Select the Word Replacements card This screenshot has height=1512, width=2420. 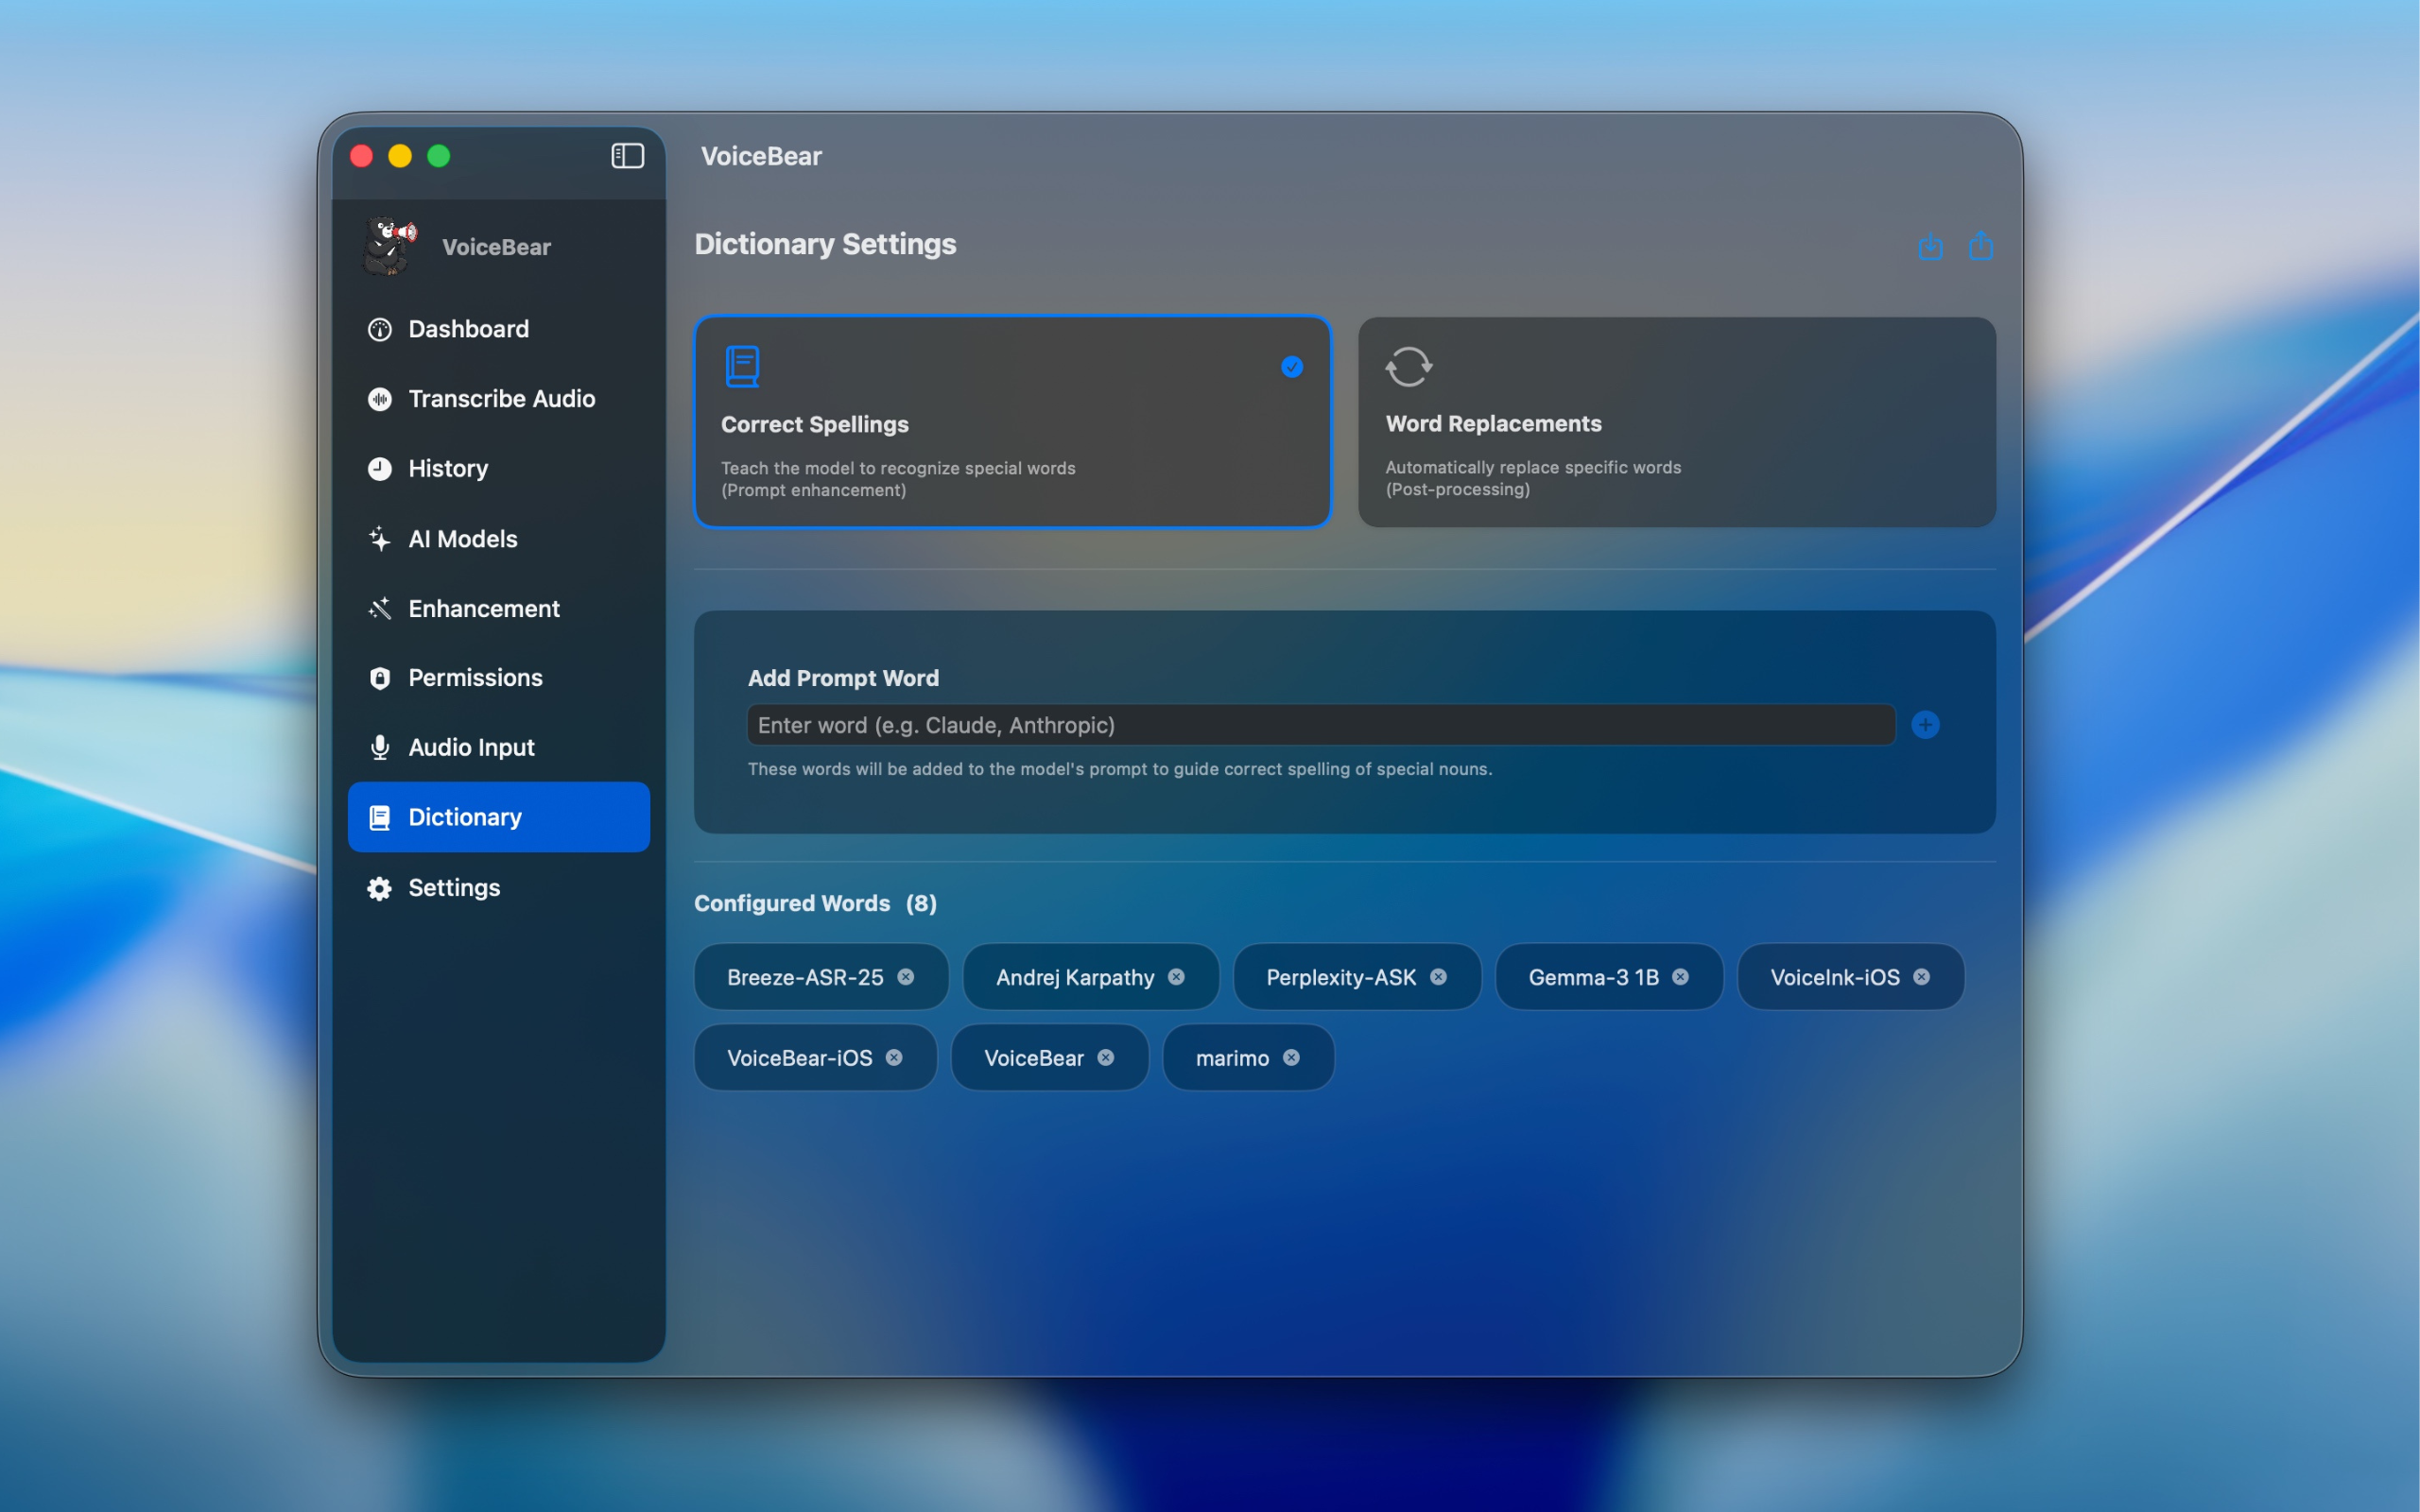tap(1676, 421)
